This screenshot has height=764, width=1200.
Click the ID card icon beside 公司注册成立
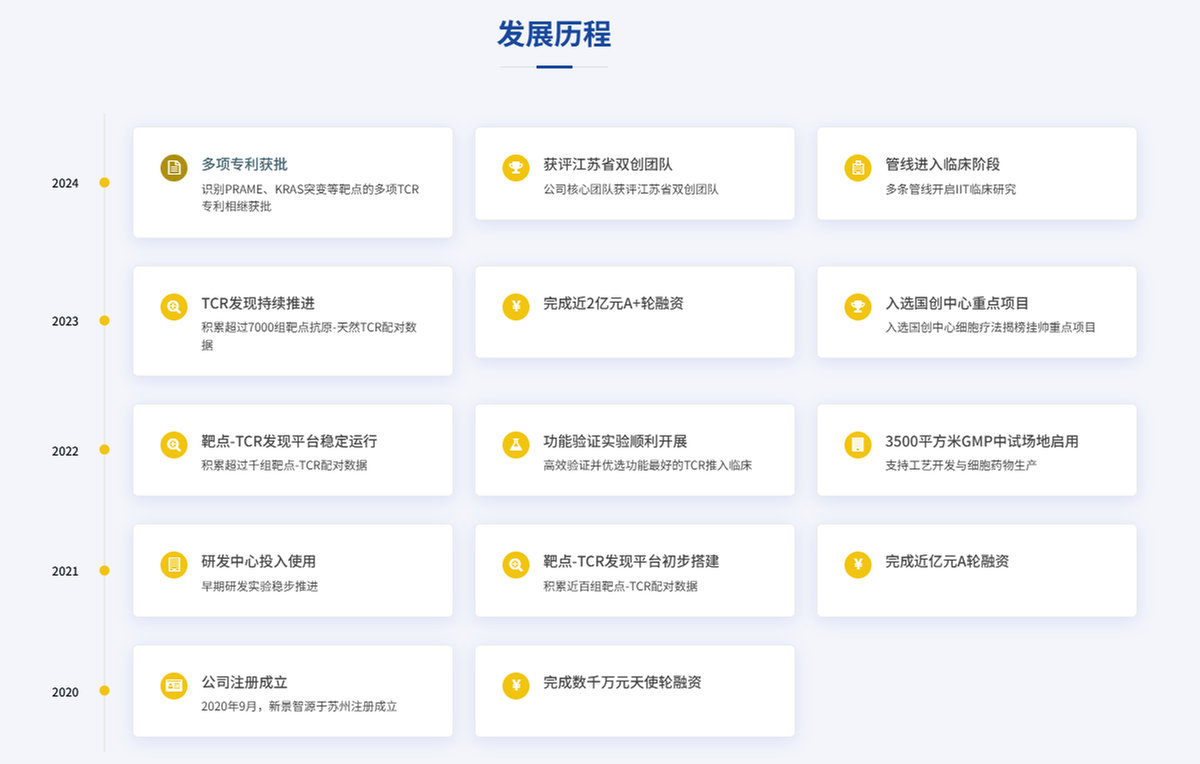(174, 686)
